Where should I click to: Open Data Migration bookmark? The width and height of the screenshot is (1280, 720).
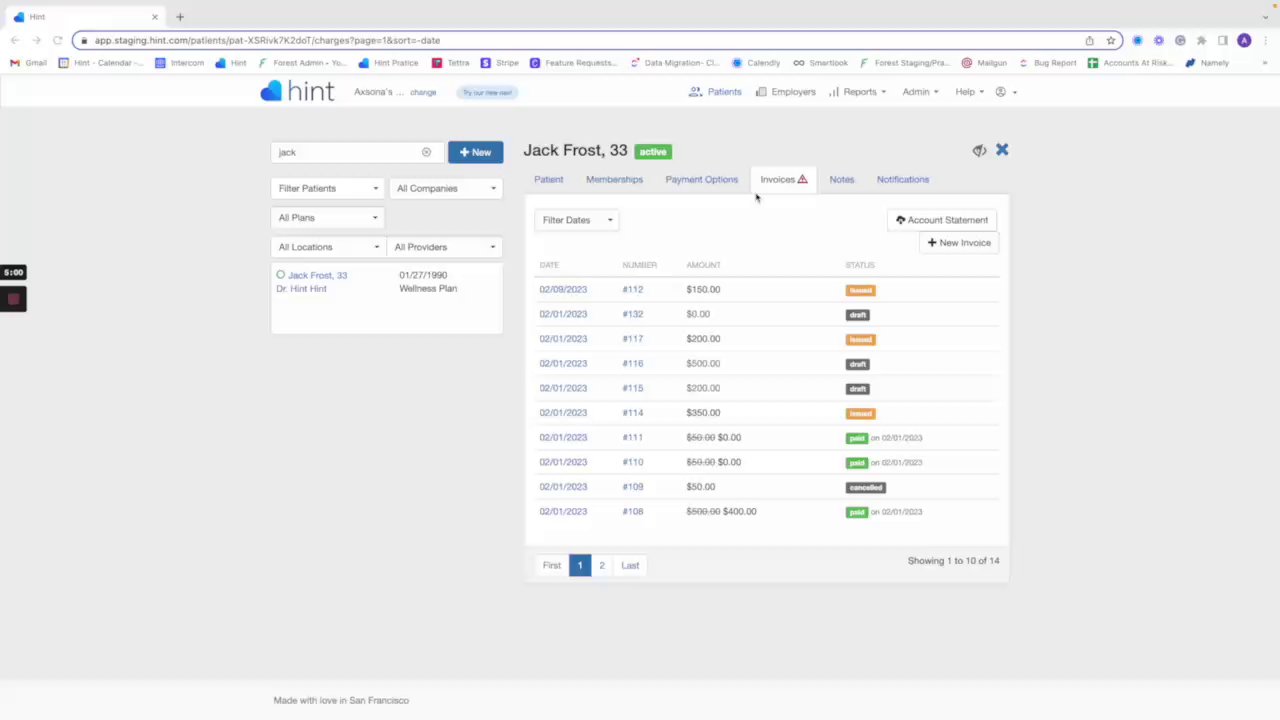click(x=675, y=63)
